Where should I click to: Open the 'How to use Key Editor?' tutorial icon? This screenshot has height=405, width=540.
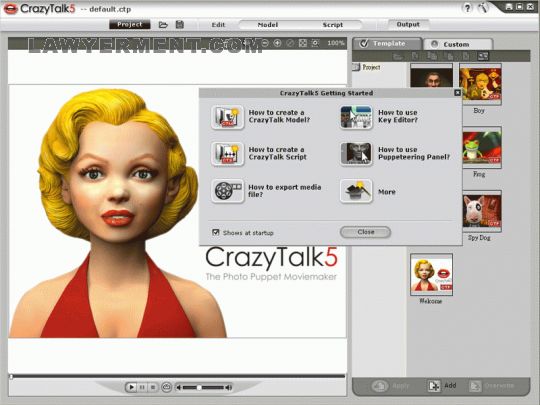pyautogui.click(x=356, y=117)
